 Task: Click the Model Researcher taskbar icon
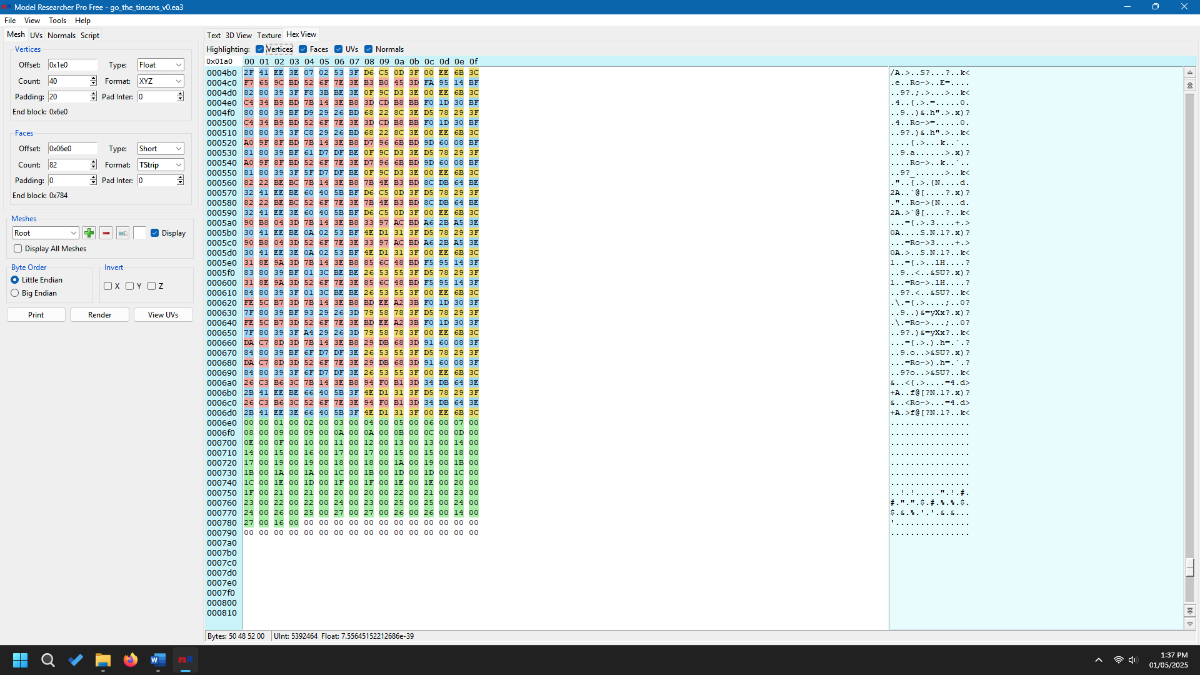point(184,660)
